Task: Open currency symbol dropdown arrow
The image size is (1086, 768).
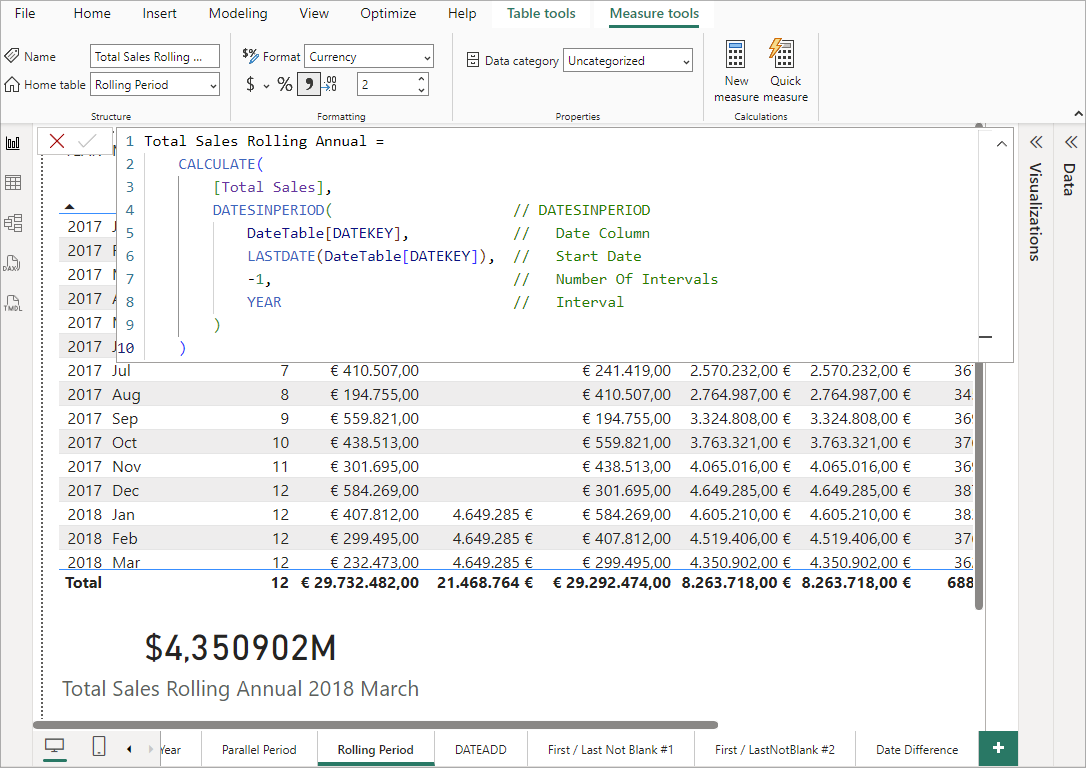Action: pos(266,86)
